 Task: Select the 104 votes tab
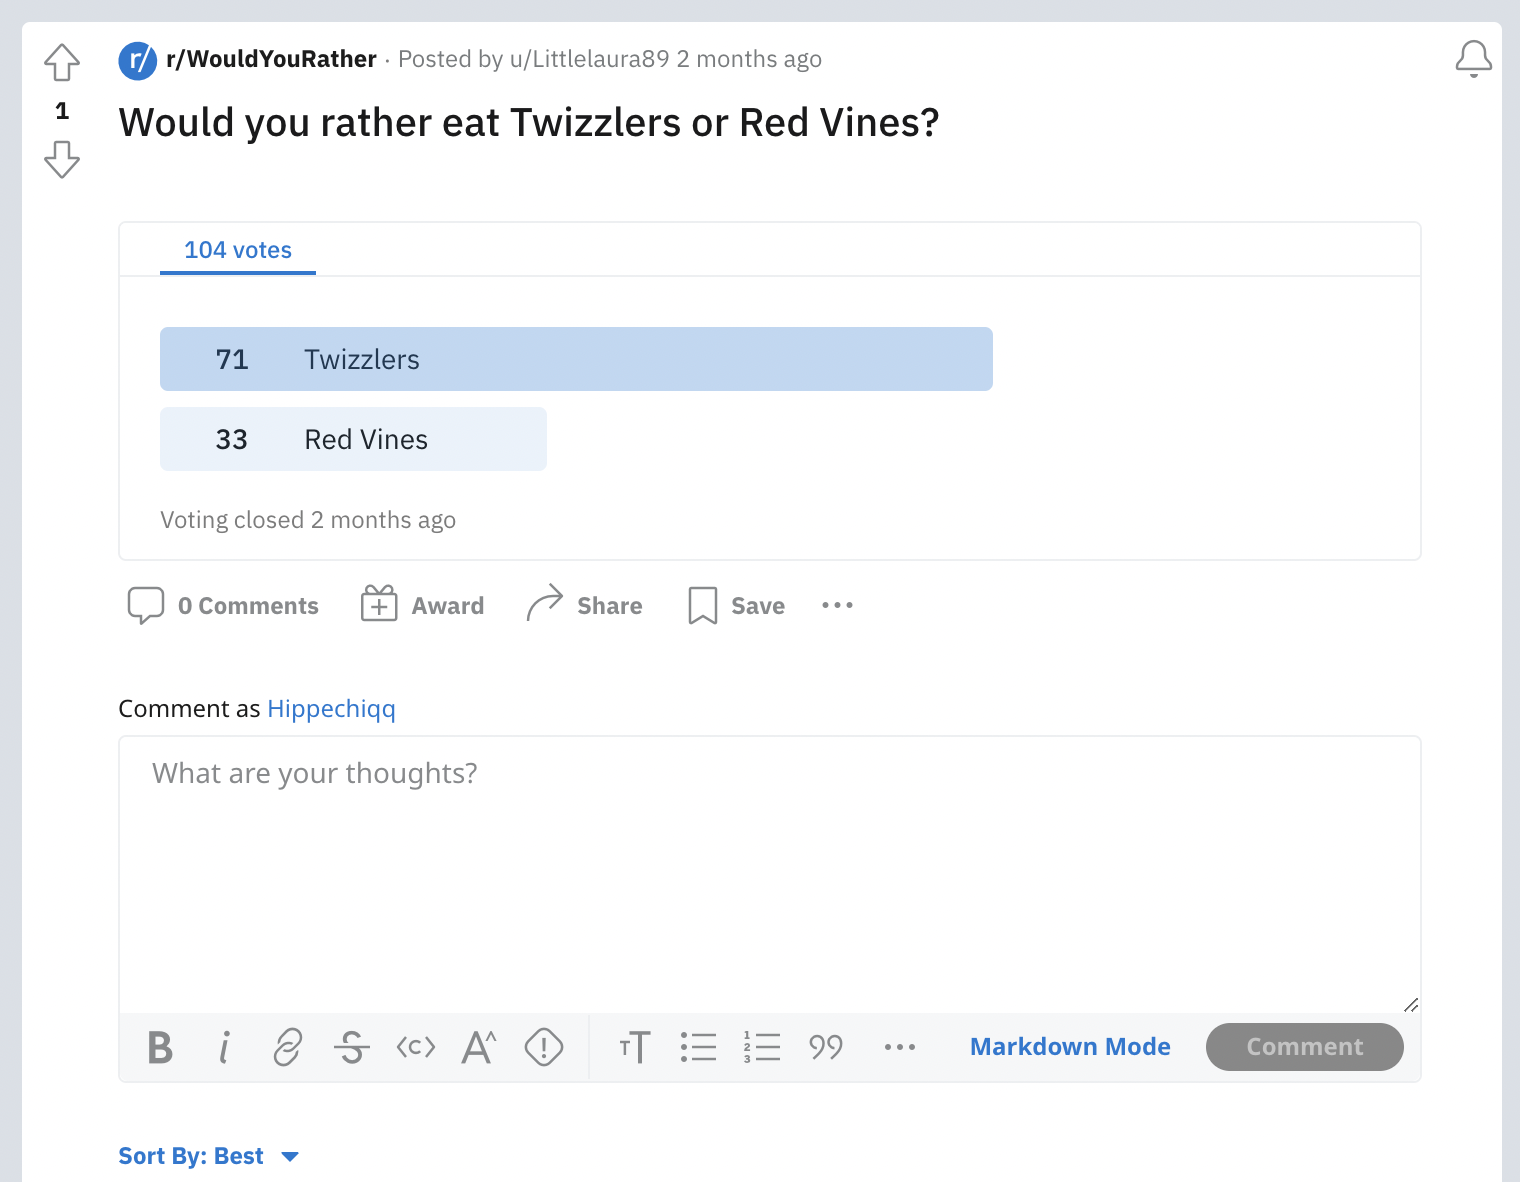(238, 250)
